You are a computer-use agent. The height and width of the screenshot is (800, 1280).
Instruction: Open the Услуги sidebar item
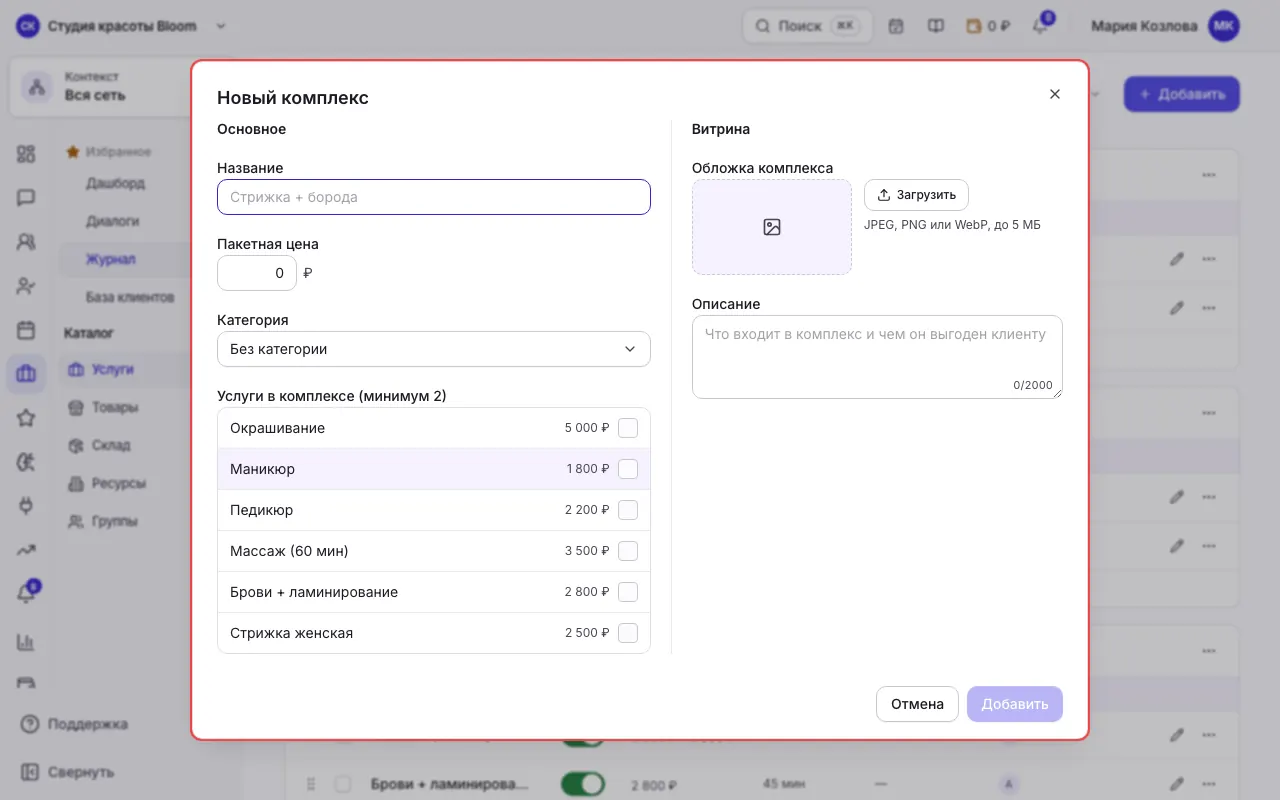(x=112, y=369)
